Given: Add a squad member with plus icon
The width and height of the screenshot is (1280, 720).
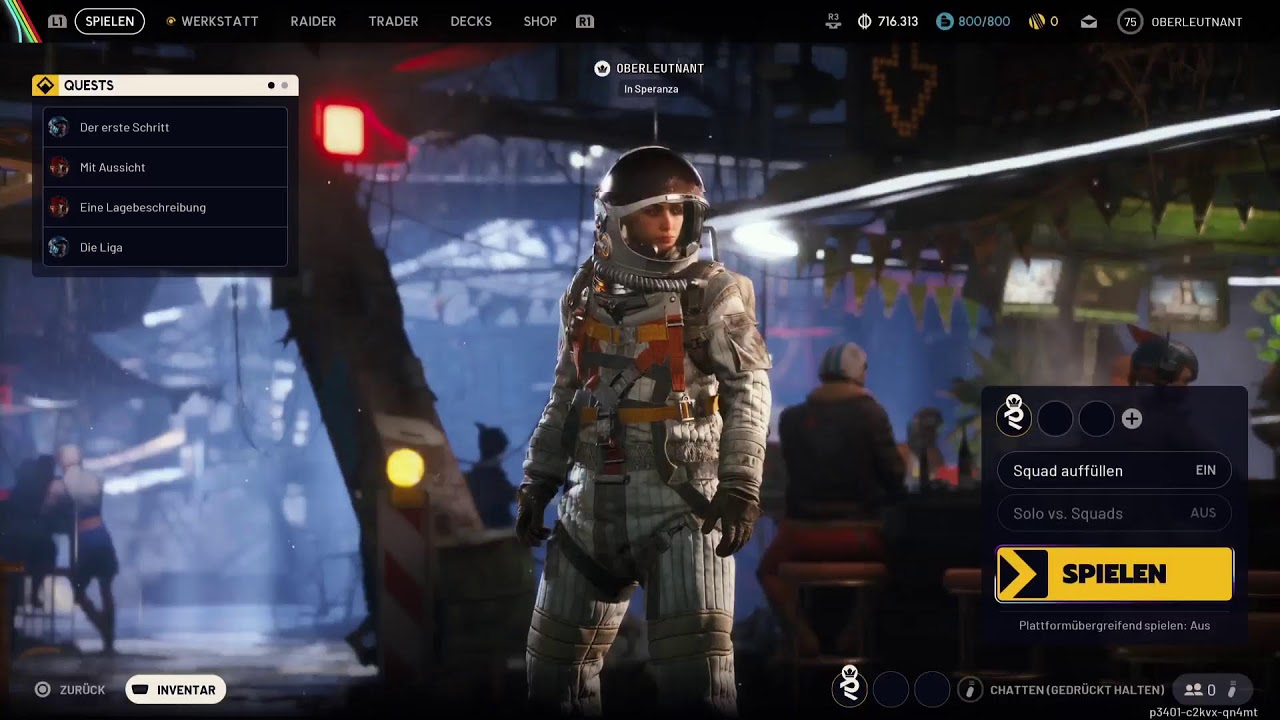Looking at the screenshot, I should pyautogui.click(x=1132, y=419).
